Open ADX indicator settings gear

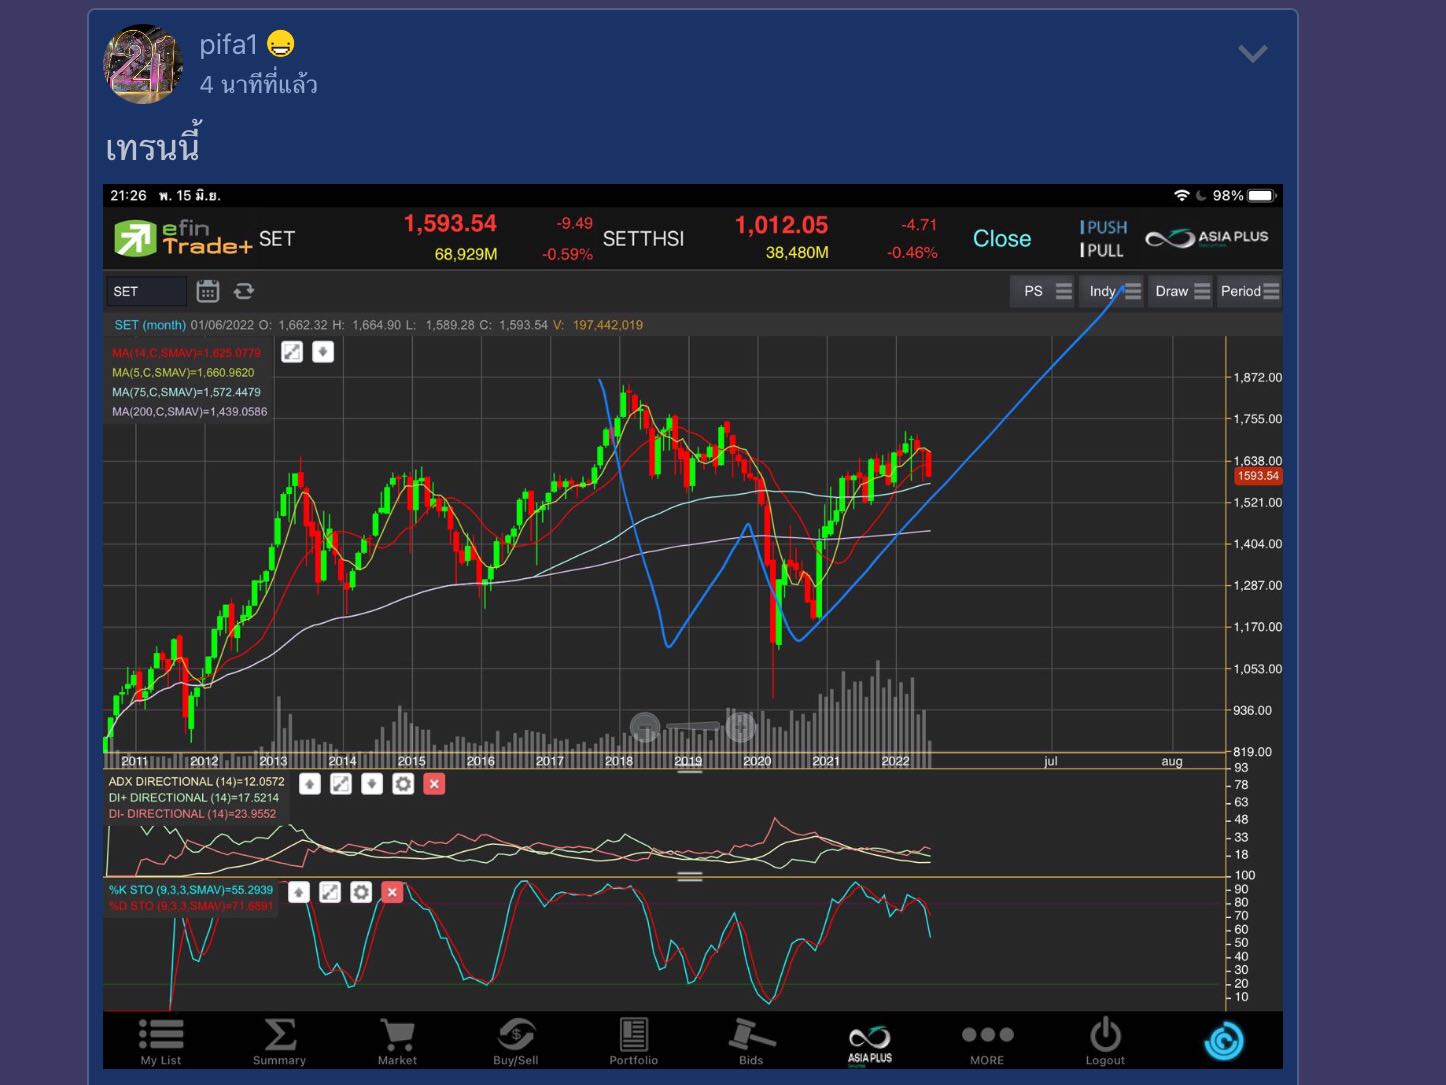click(x=403, y=784)
